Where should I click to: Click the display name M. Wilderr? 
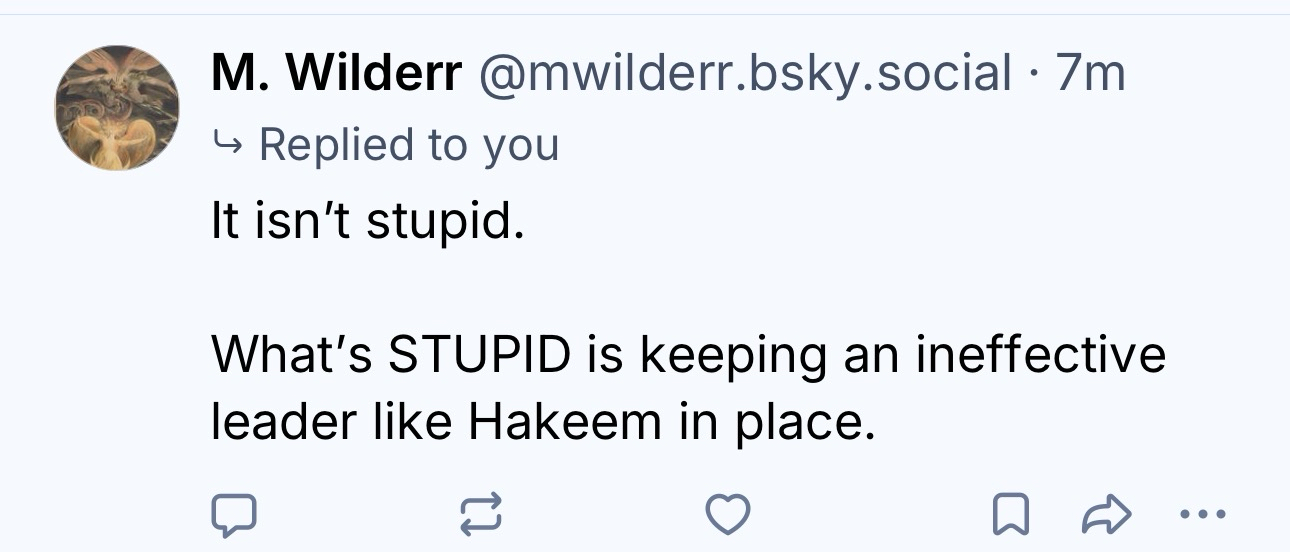[336, 73]
